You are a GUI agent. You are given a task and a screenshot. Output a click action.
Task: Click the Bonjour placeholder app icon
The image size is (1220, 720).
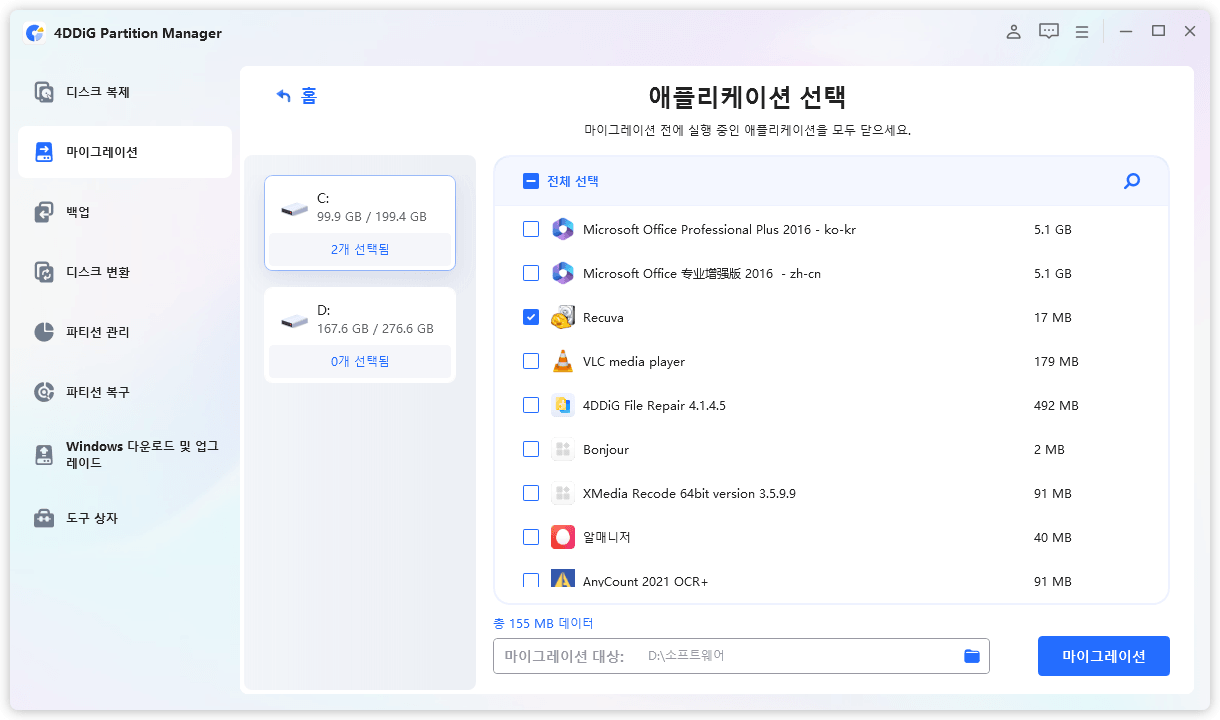(x=563, y=449)
